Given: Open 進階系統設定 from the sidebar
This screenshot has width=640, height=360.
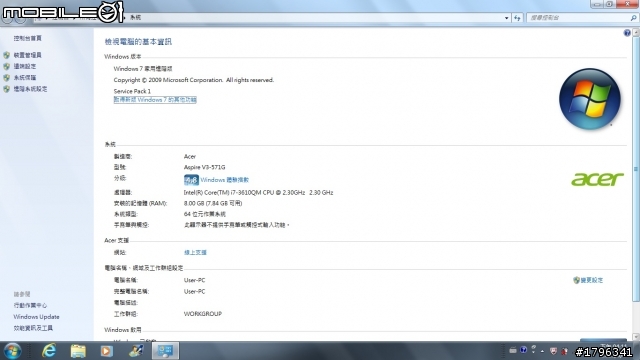Looking at the screenshot, I should point(30,89).
